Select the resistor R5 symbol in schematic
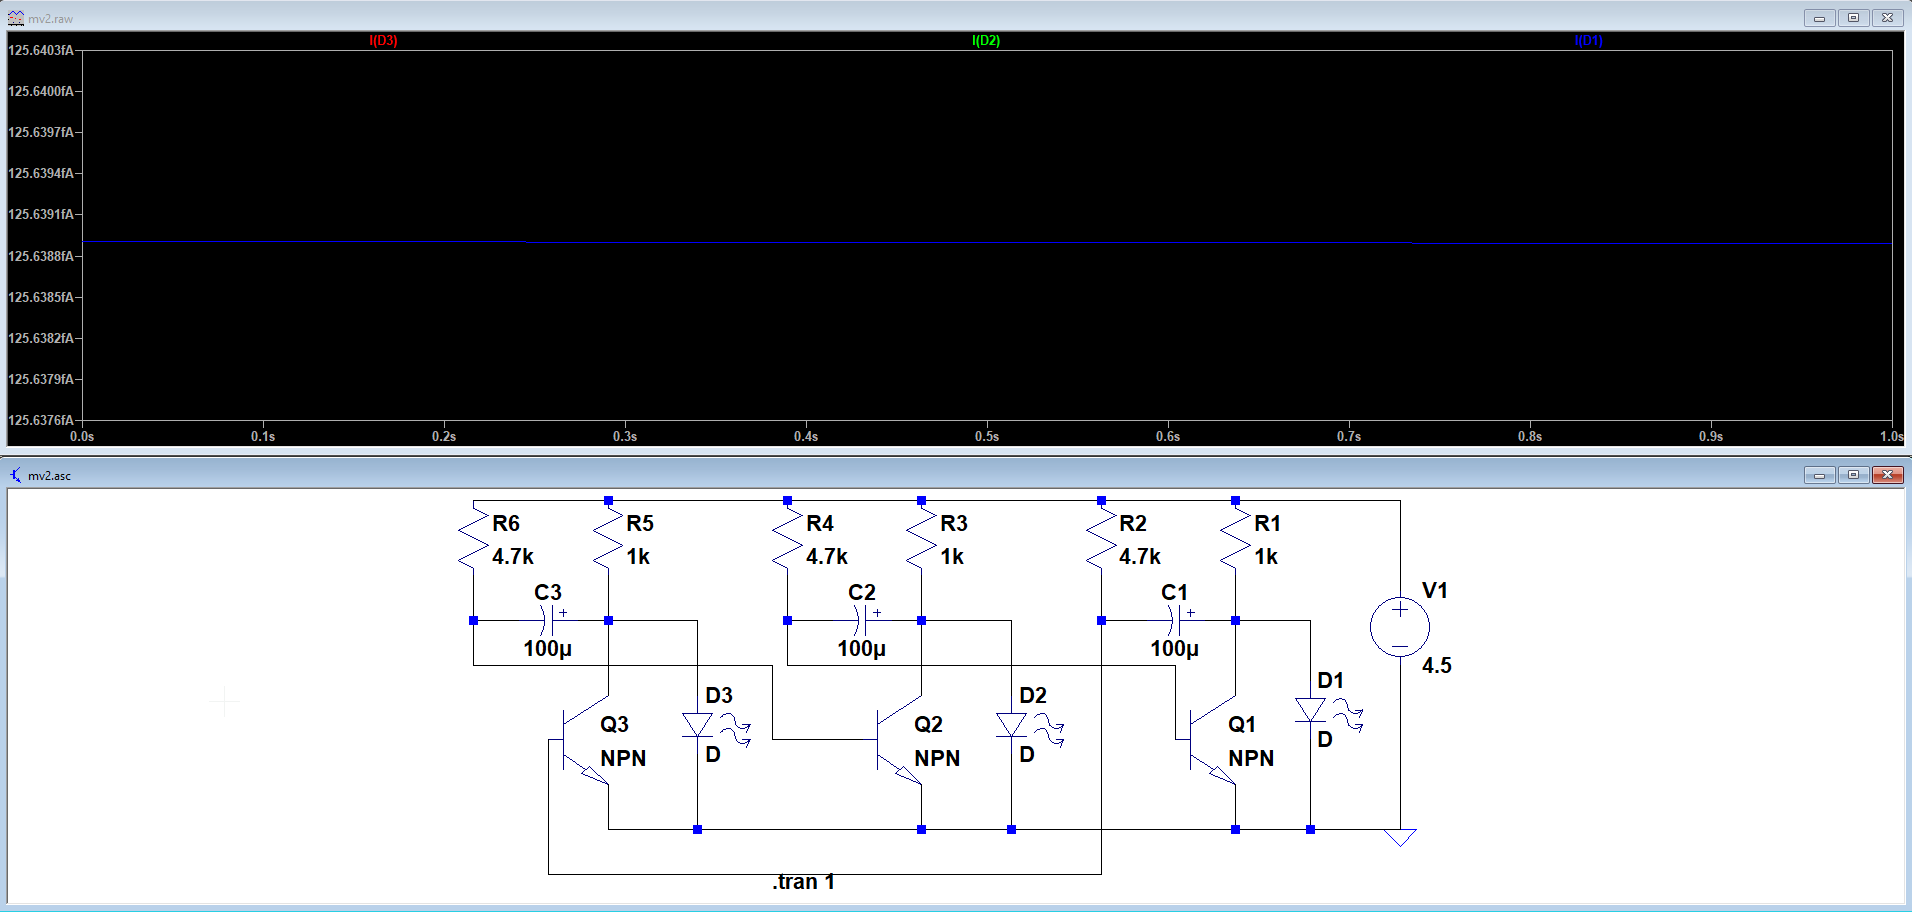The height and width of the screenshot is (912, 1912). pyautogui.click(x=608, y=540)
